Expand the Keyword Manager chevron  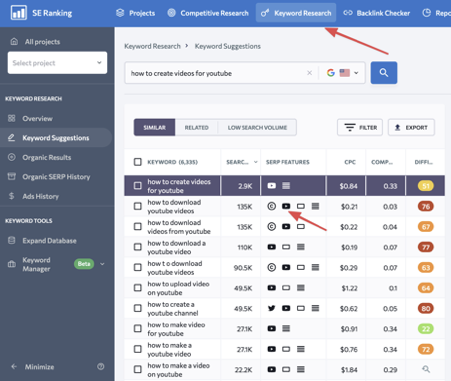[102, 264]
